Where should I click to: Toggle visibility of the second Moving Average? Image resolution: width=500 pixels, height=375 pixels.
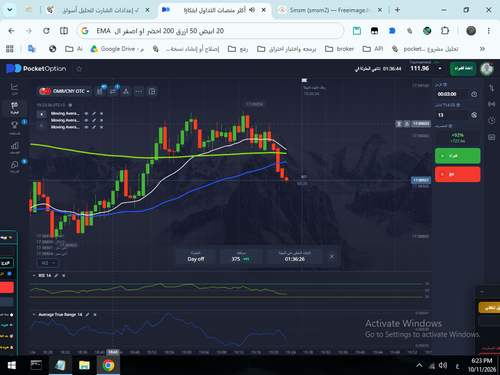click(x=86, y=120)
